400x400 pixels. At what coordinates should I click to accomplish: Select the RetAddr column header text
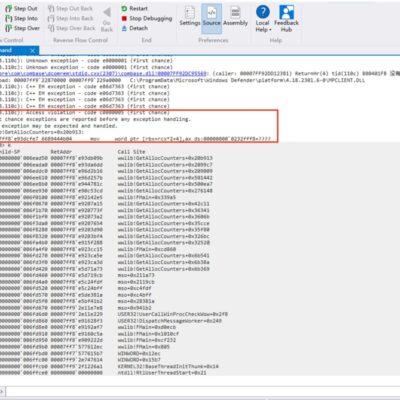pos(61,152)
